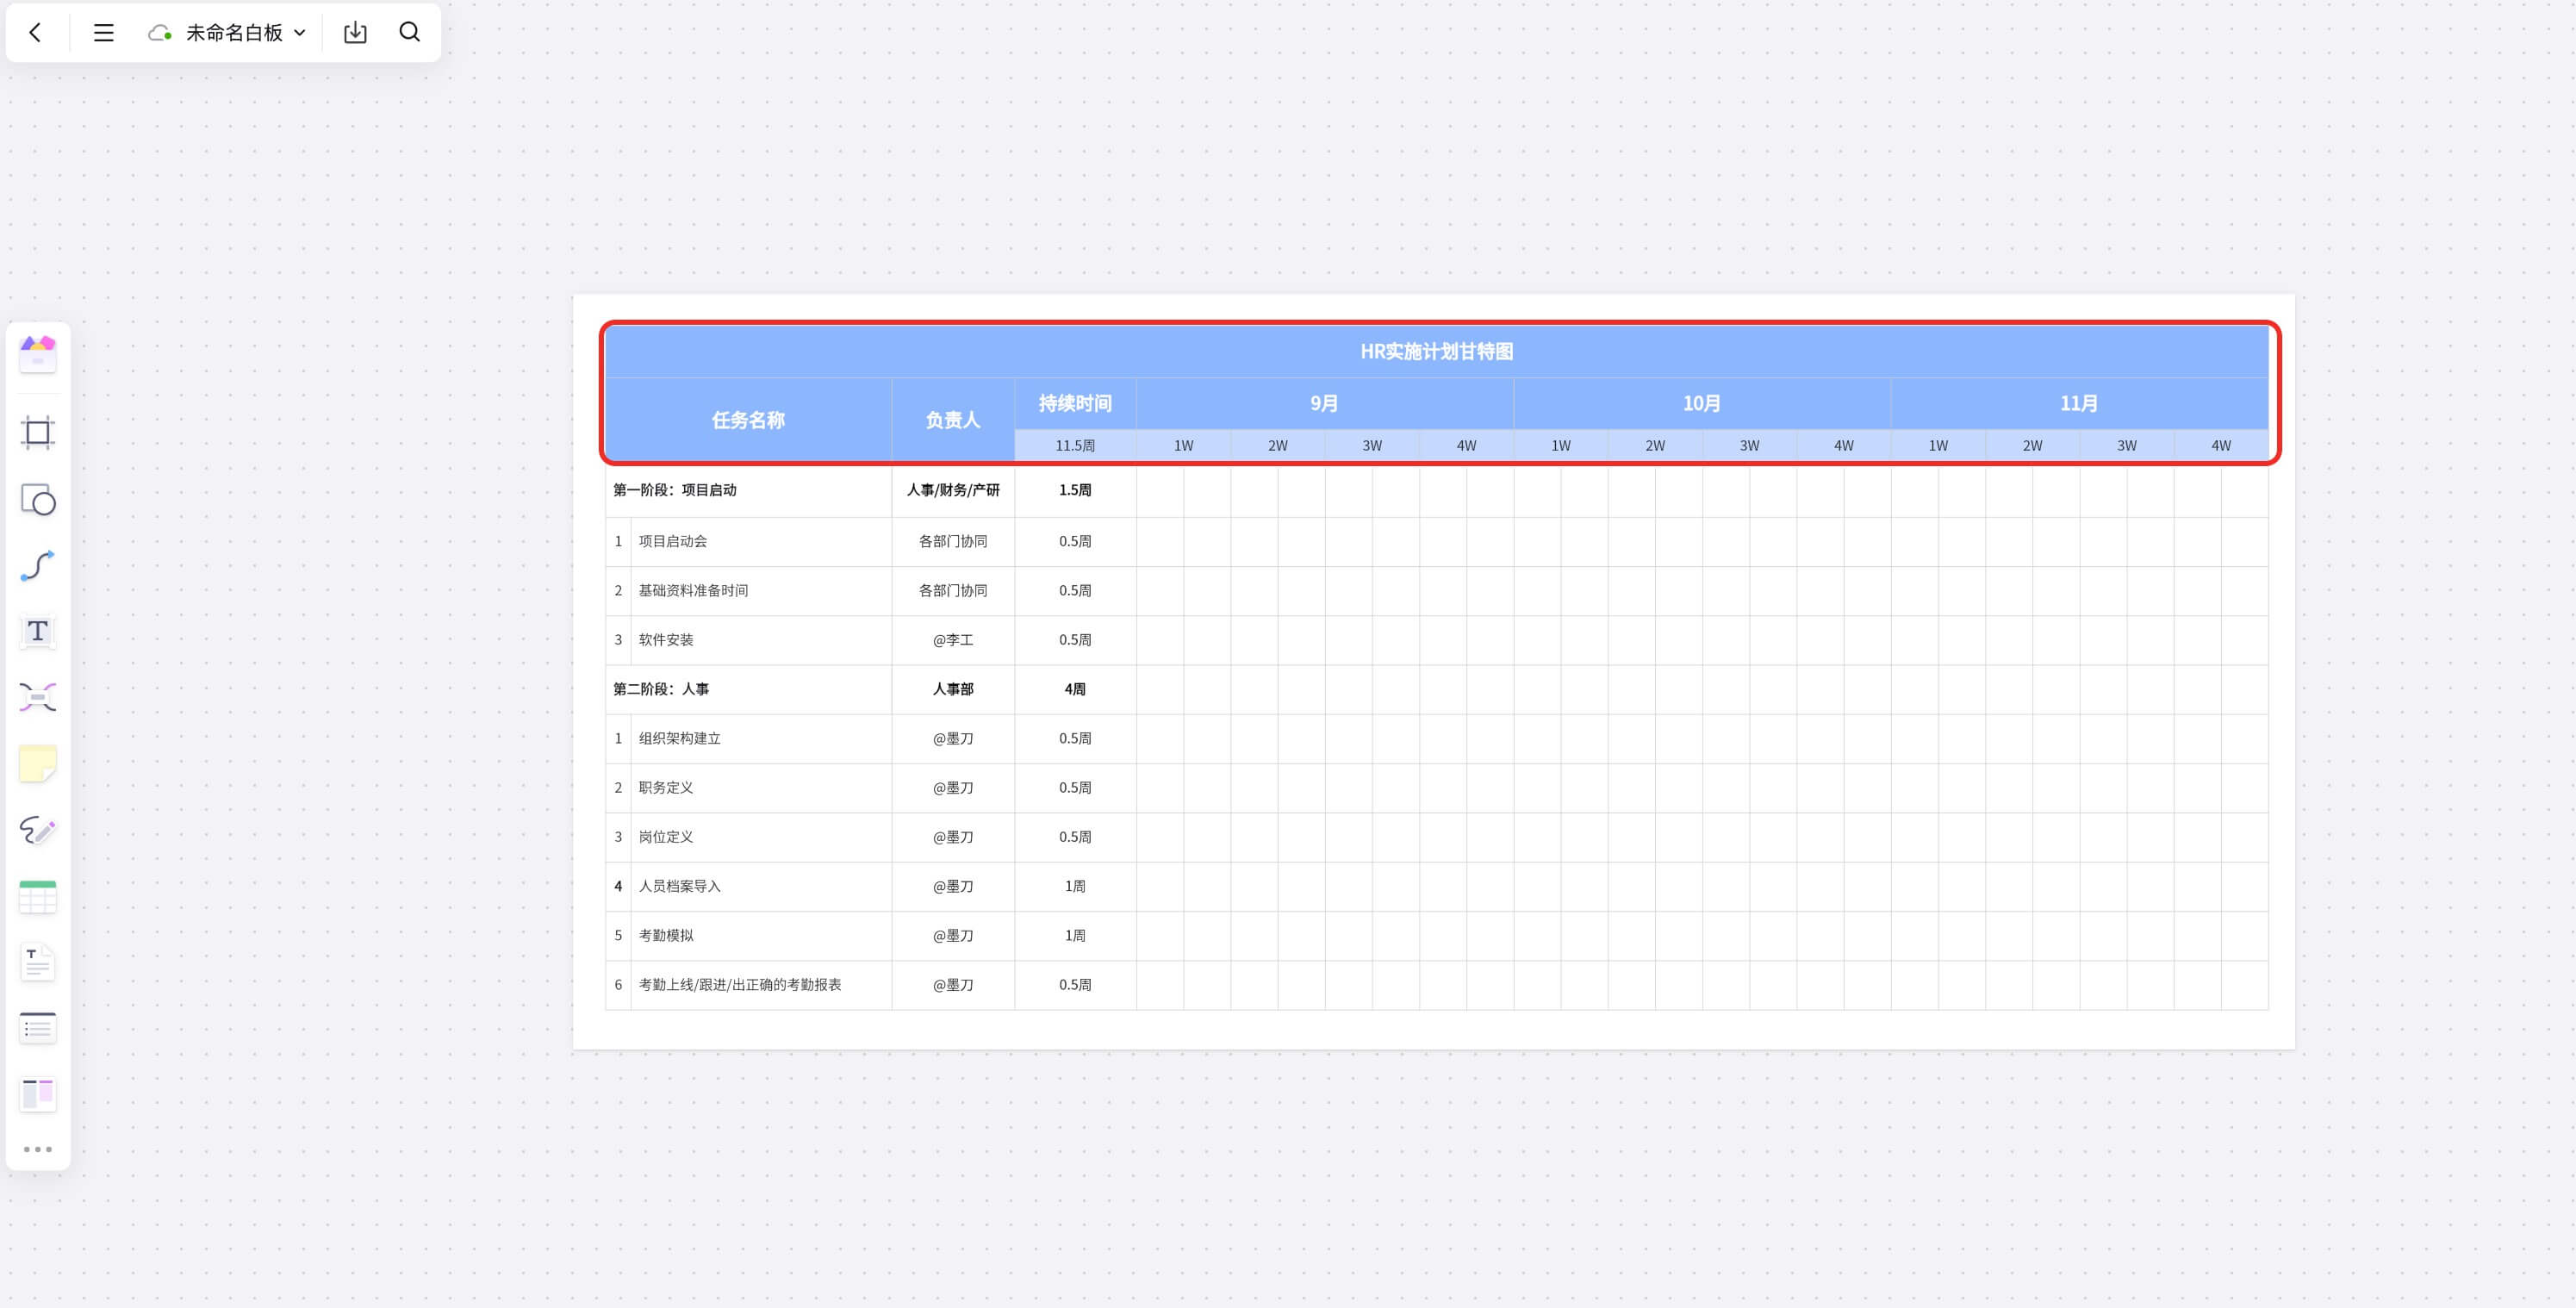Viewport: 2576px width, 1308px height.
Task: Click the 3W cell under 10月
Action: point(1750,446)
